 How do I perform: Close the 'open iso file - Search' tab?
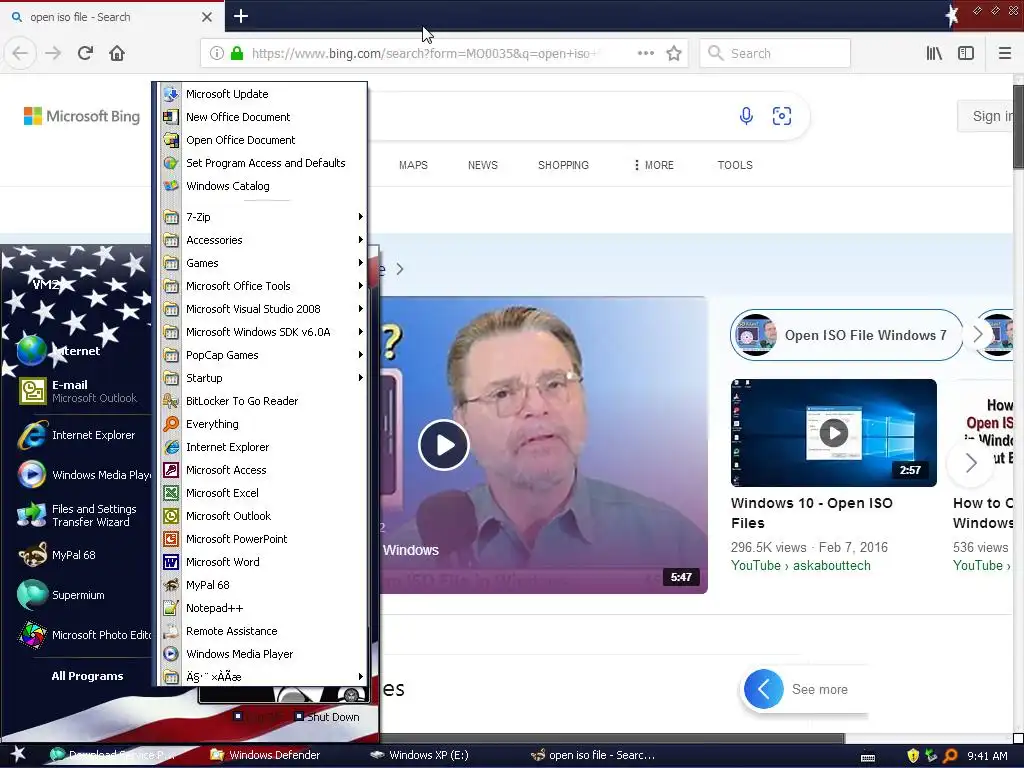click(x=206, y=17)
